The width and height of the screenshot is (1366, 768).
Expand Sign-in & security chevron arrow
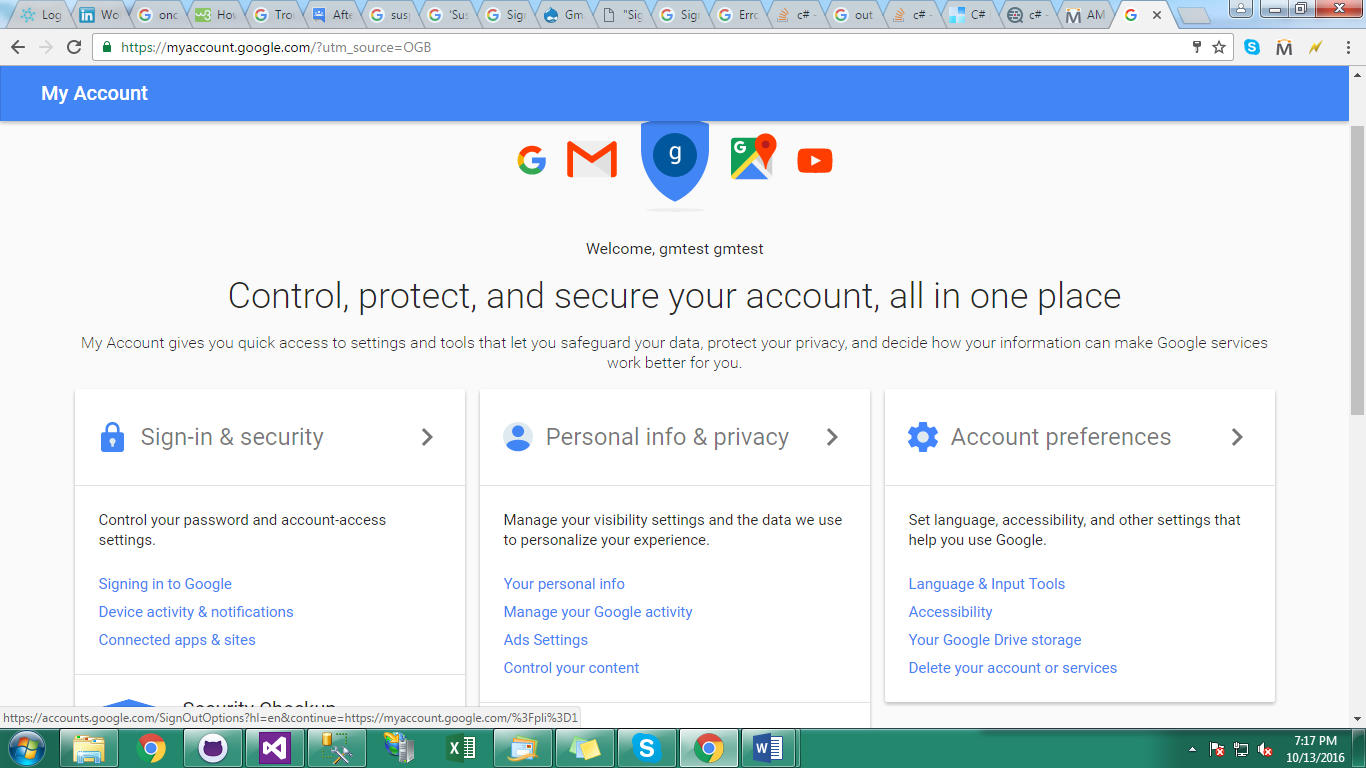[427, 437]
